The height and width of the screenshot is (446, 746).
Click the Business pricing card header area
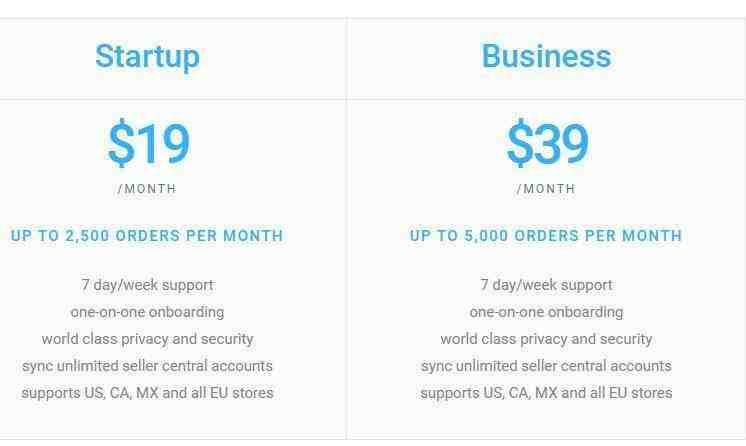[x=547, y=59]
